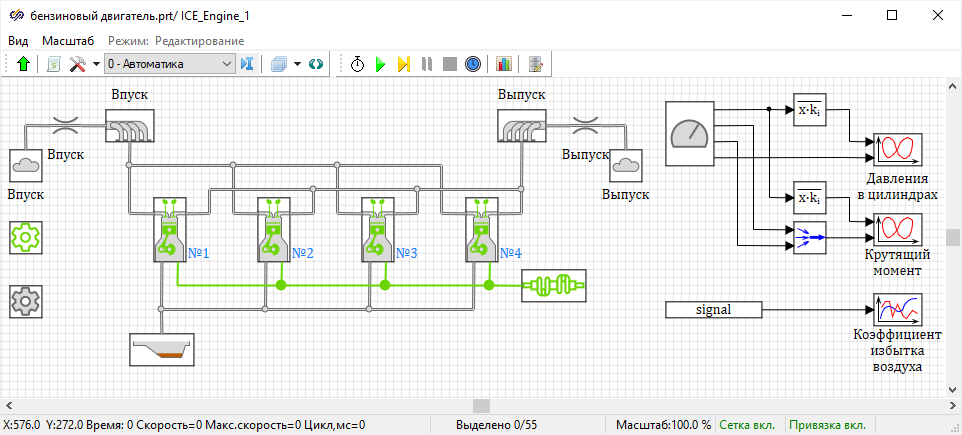Click the horizontal scrollbar thumb
Image resolution: width=962 pixels, height=435 pixels.
[481, 405]
